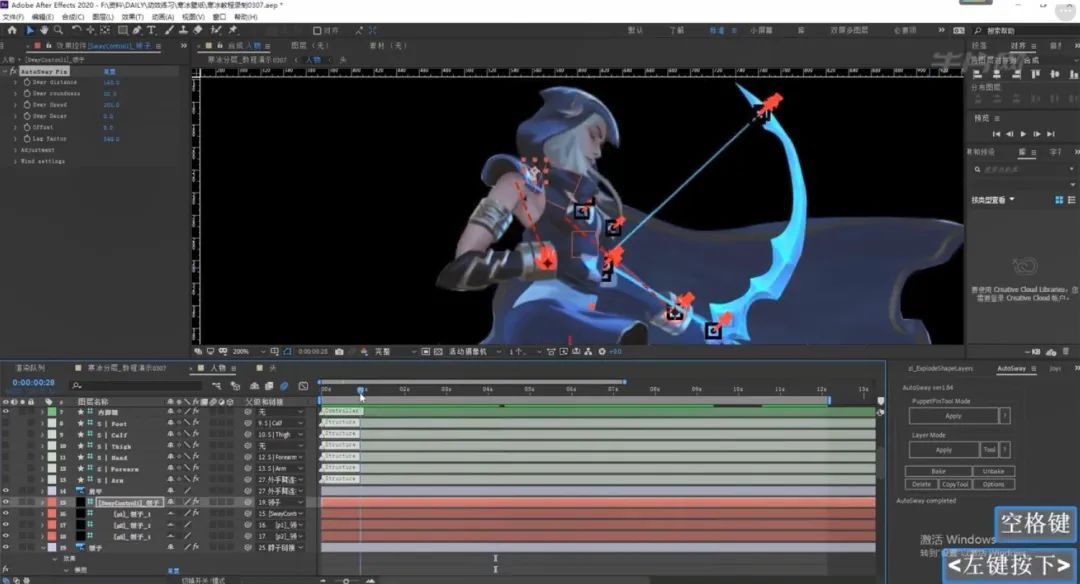Expand the Sway distance property
Screen dimensions: 1080x584
[x=15, y=83]
